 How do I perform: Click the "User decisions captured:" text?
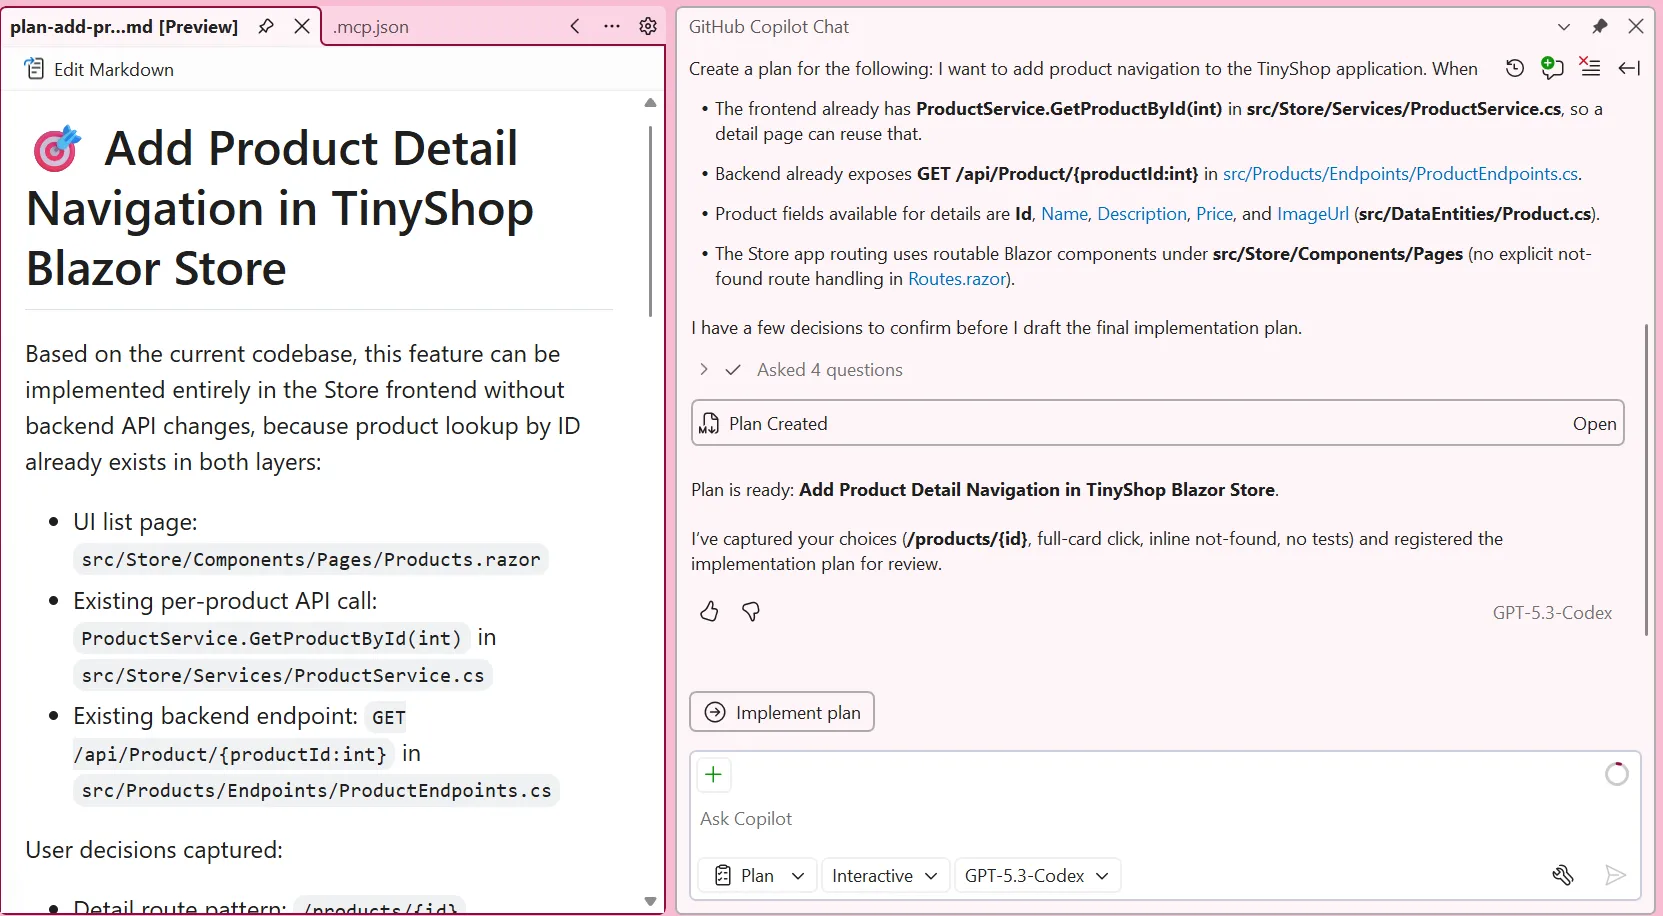click(x=154, y=850)
